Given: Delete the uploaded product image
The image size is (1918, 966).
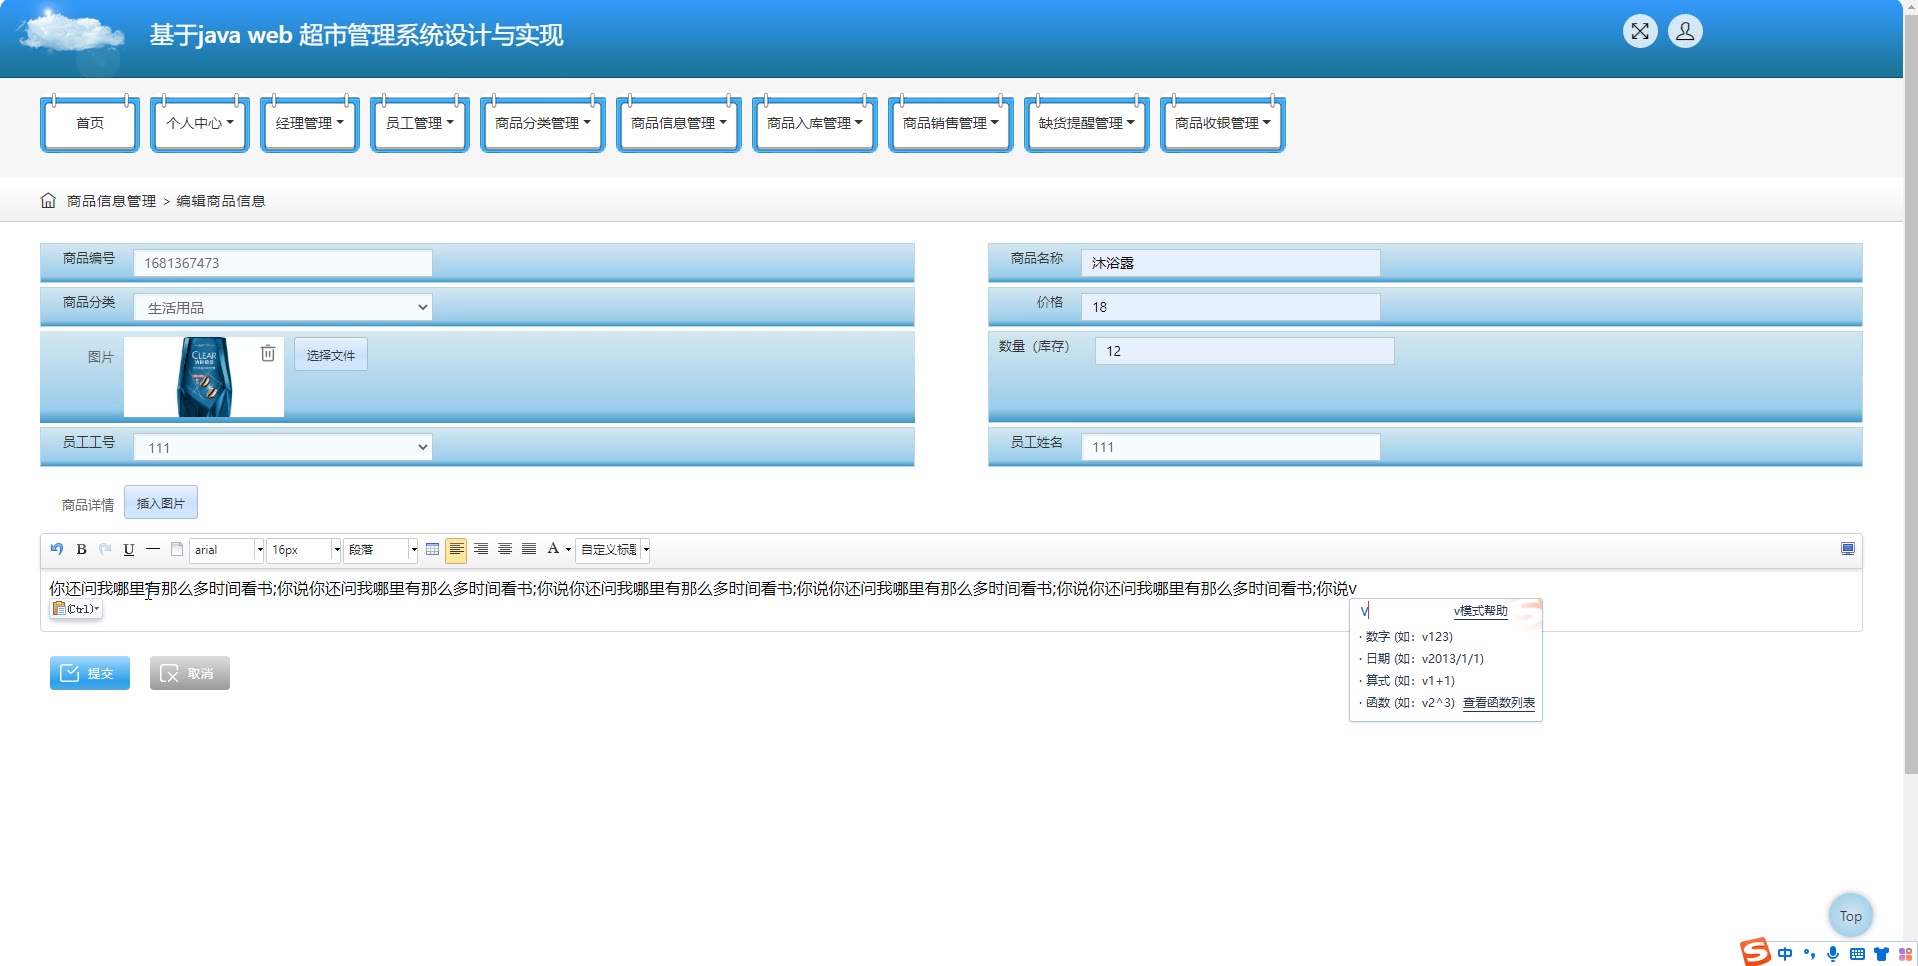Looking at the screenshot, I should click(x=268, y=353).
